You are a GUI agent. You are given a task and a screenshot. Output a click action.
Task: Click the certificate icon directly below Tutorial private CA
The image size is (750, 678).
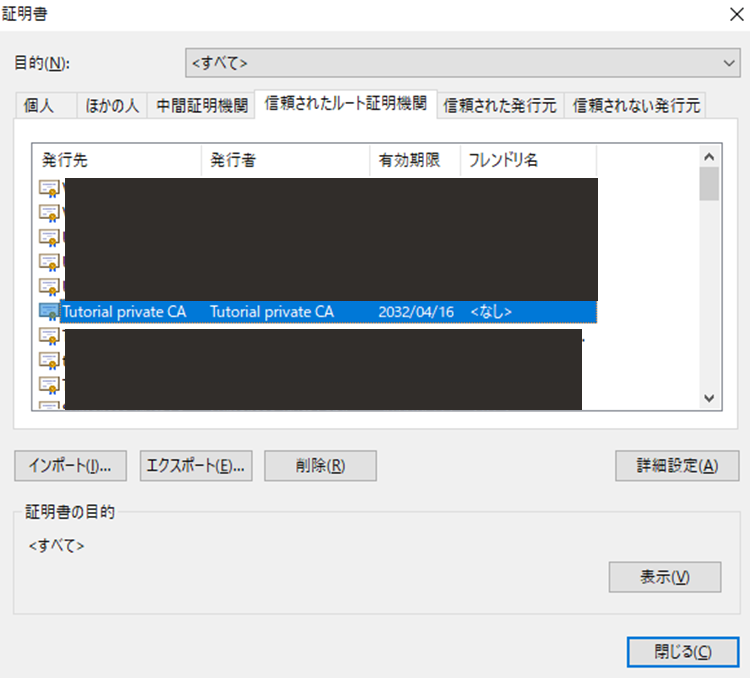48,335
